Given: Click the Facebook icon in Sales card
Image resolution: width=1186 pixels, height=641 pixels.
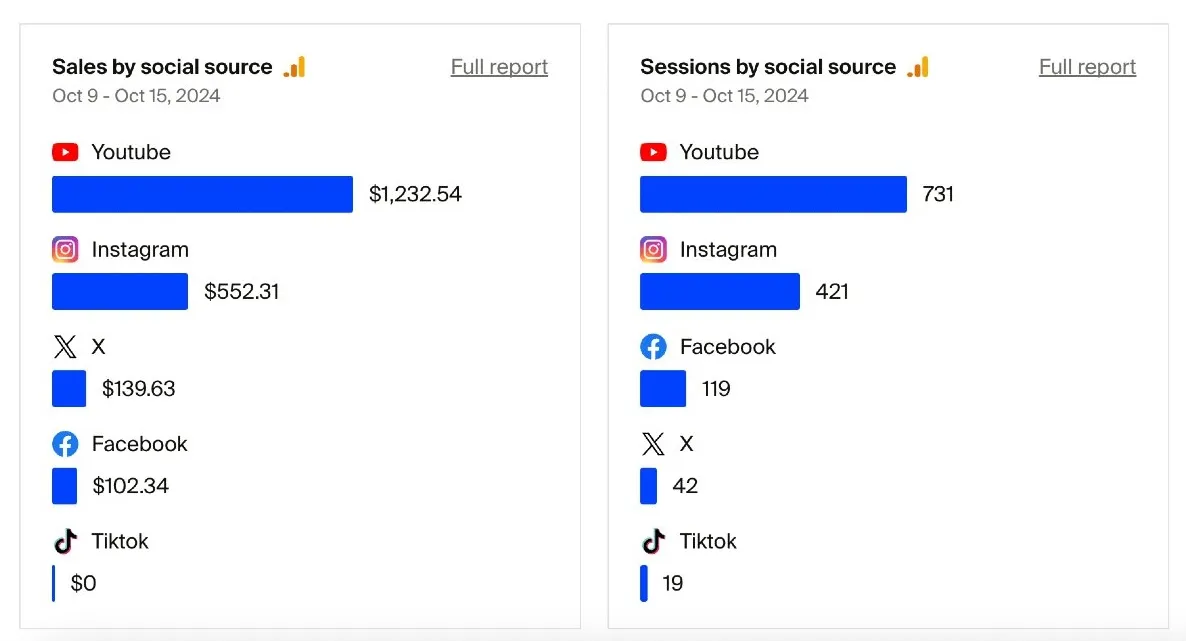Looking at the screenshot, I should click(x=65, y=444).
